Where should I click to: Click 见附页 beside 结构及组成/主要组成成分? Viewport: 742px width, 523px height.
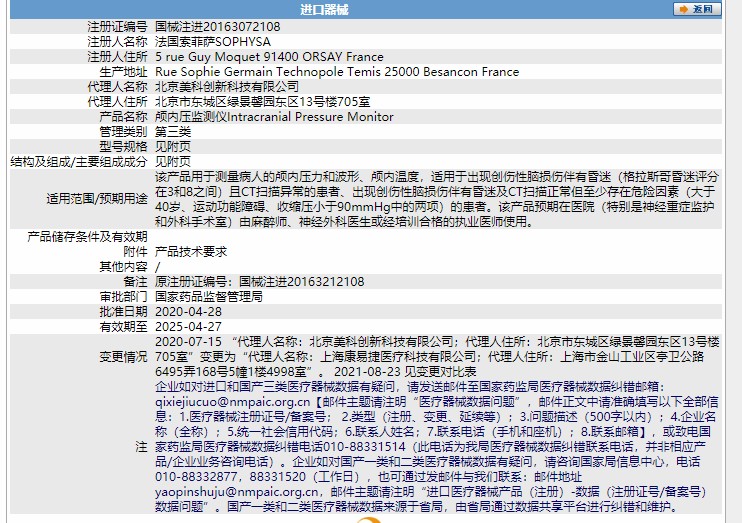coord(173,162)
